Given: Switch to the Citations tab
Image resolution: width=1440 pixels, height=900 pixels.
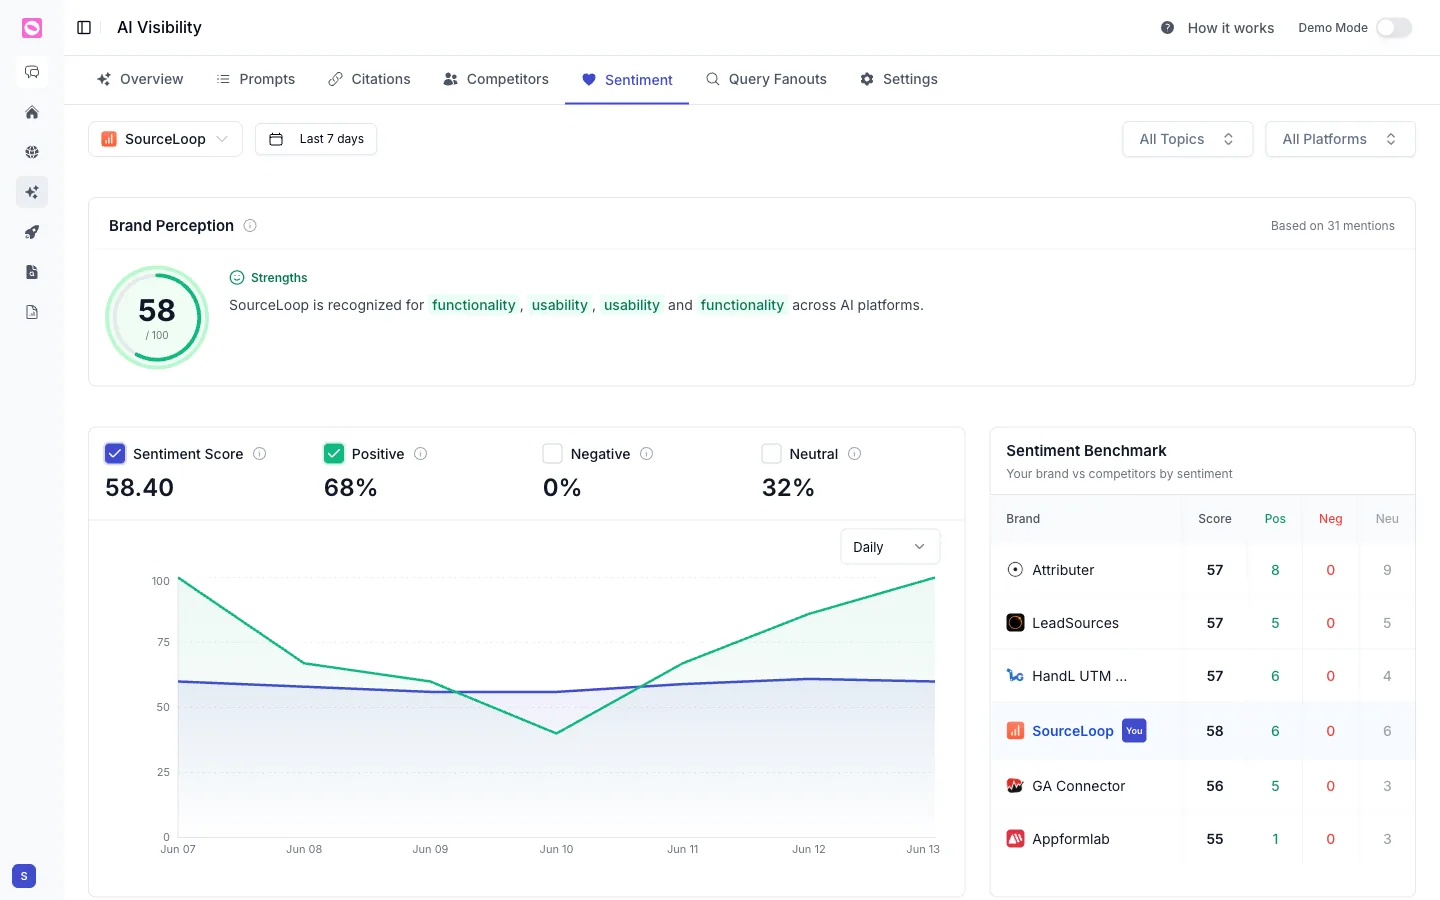Looking at the screenshot, I should [369, 79].
